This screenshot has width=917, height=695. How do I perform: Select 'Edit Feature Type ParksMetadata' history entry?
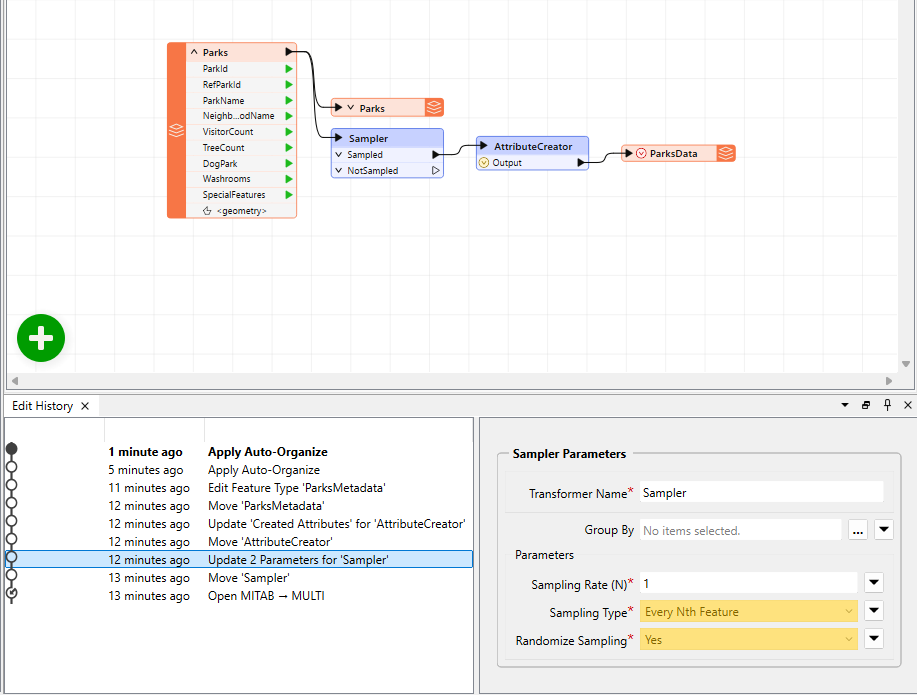(296, 488)
